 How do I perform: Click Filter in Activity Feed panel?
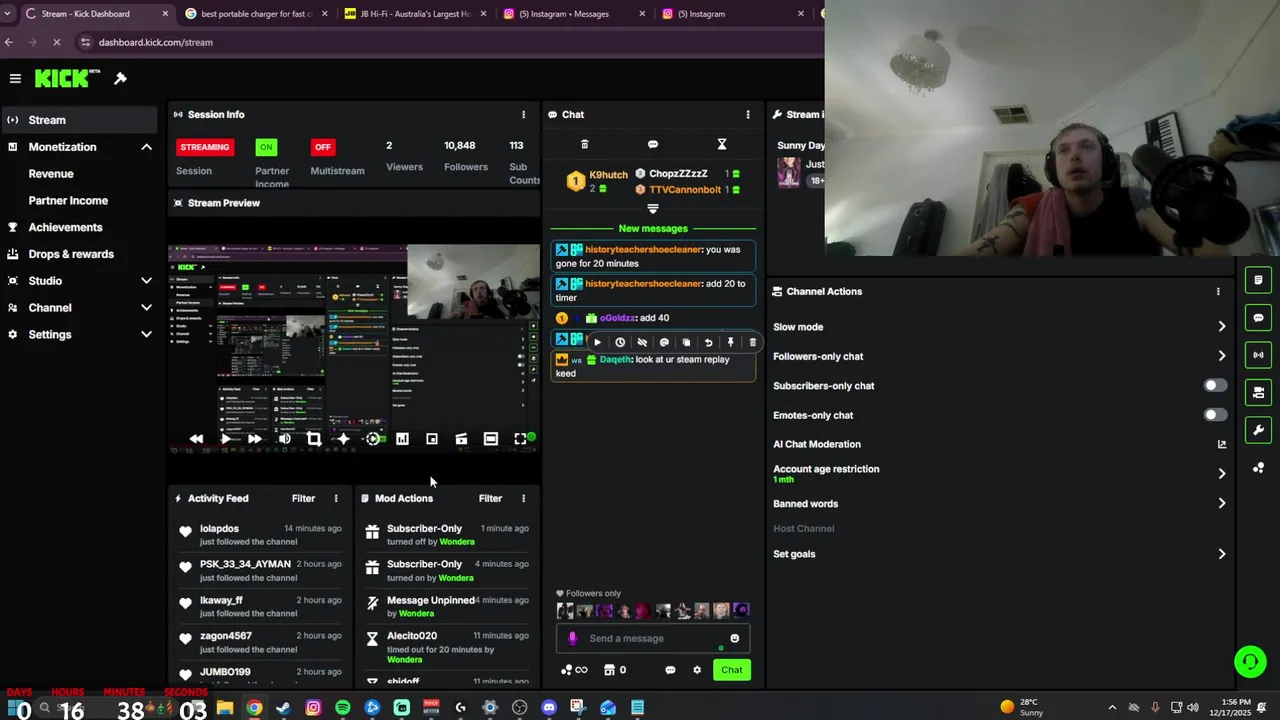pos(303,498)
